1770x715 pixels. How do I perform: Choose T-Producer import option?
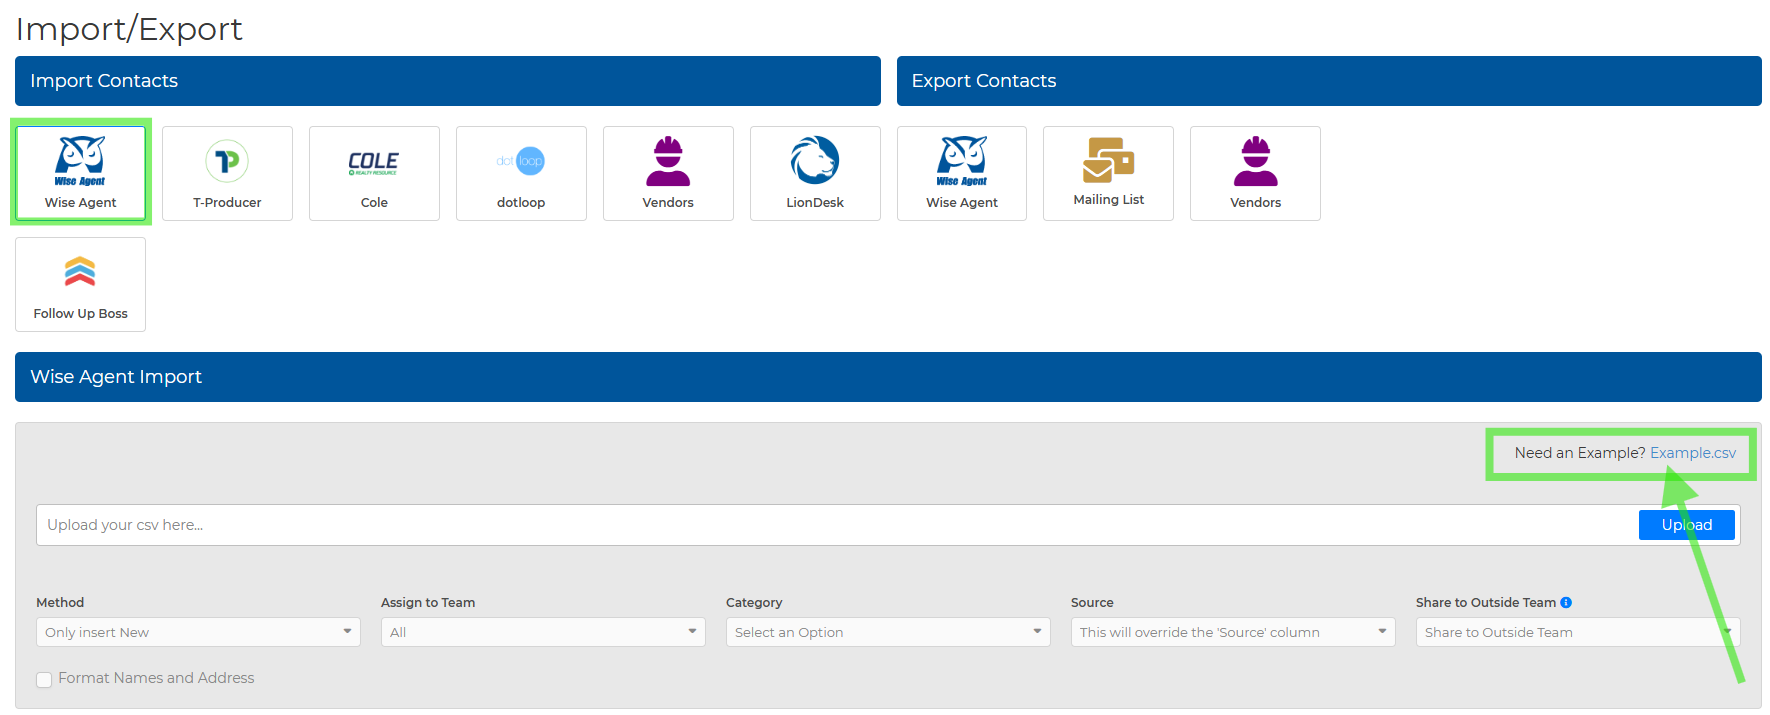pyautogui.click(x=227, y=173)
